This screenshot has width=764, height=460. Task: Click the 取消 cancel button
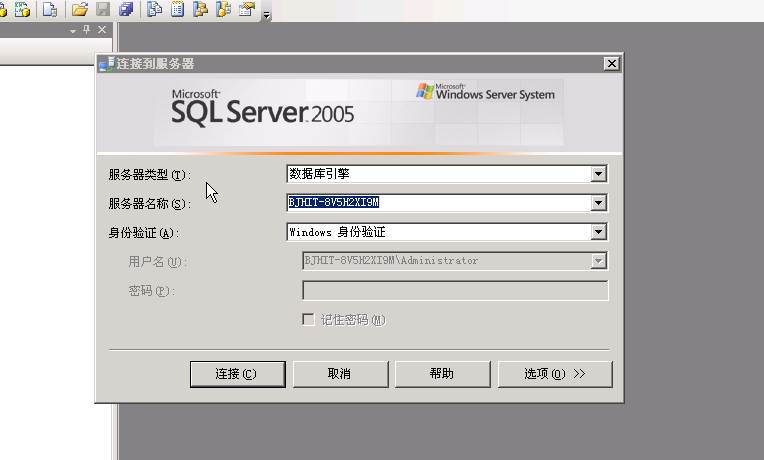[x=341, y=374]
